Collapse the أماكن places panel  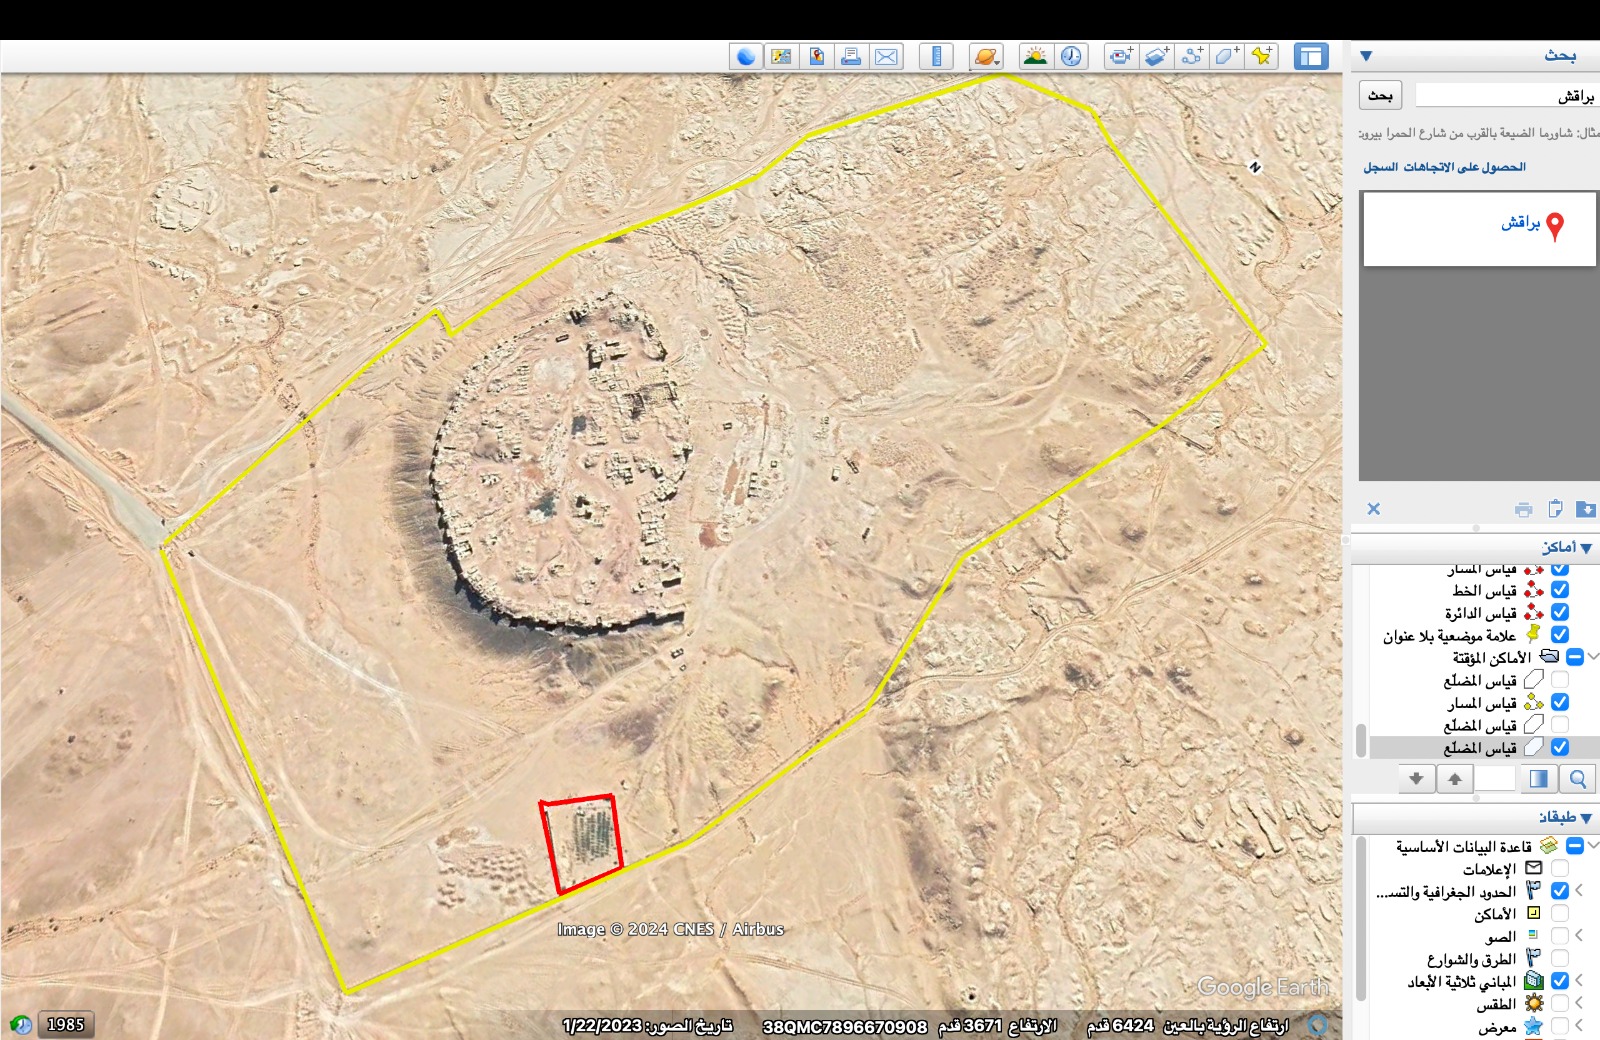click(1586, 548)
